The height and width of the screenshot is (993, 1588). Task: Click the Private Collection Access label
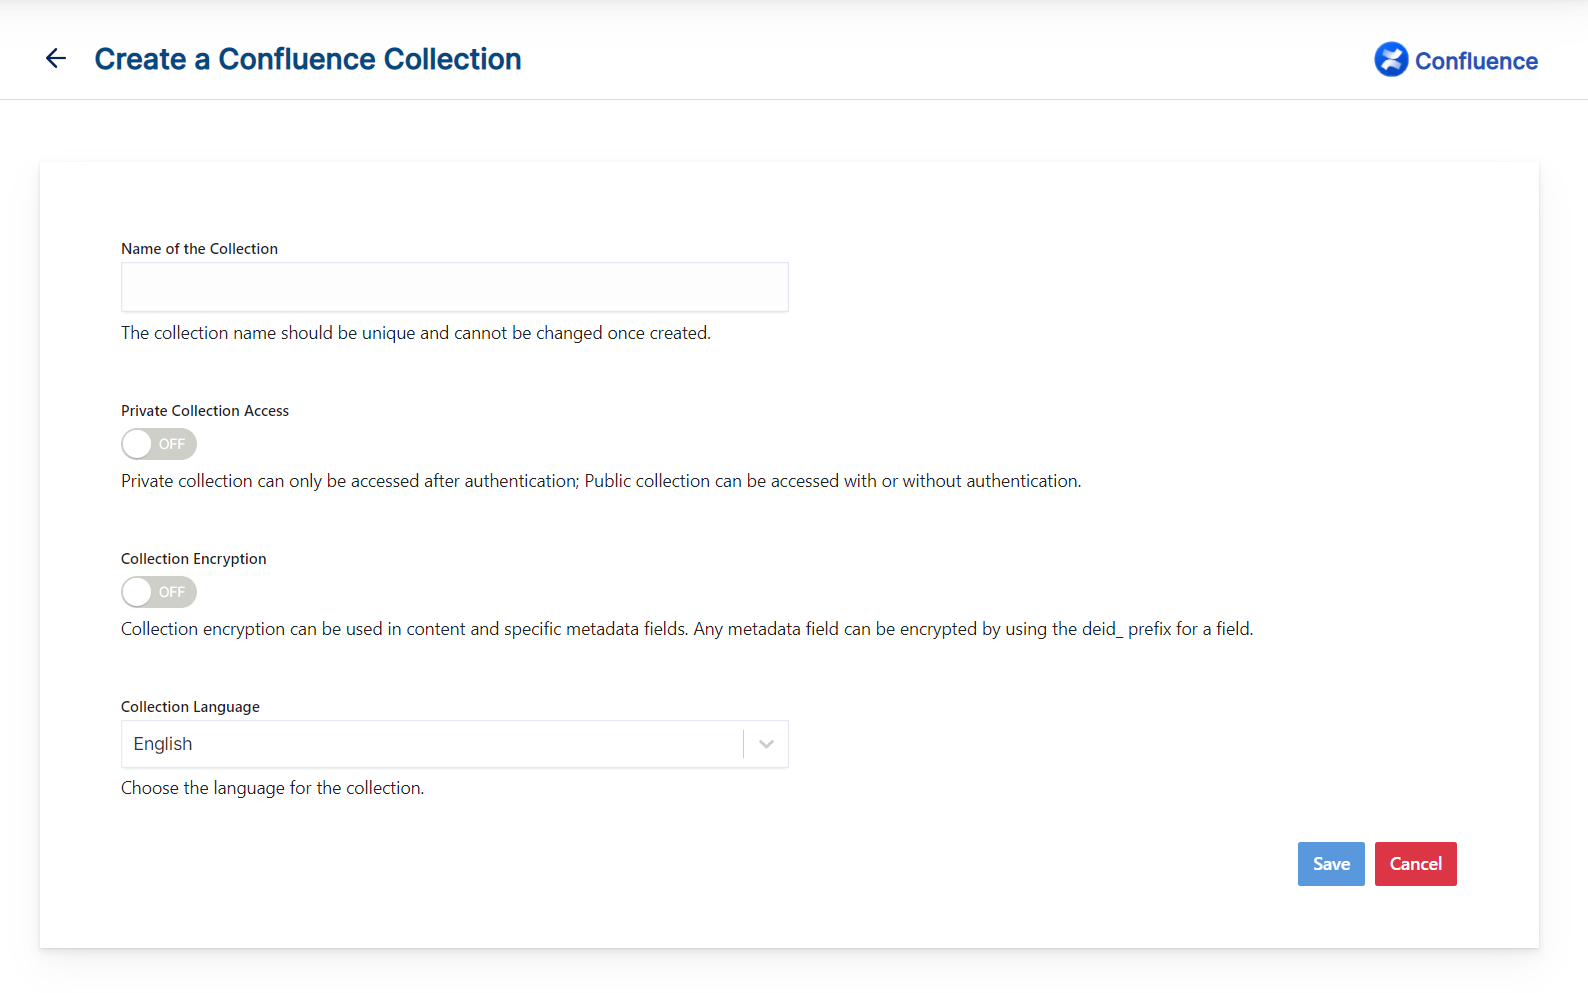point(205,411)
